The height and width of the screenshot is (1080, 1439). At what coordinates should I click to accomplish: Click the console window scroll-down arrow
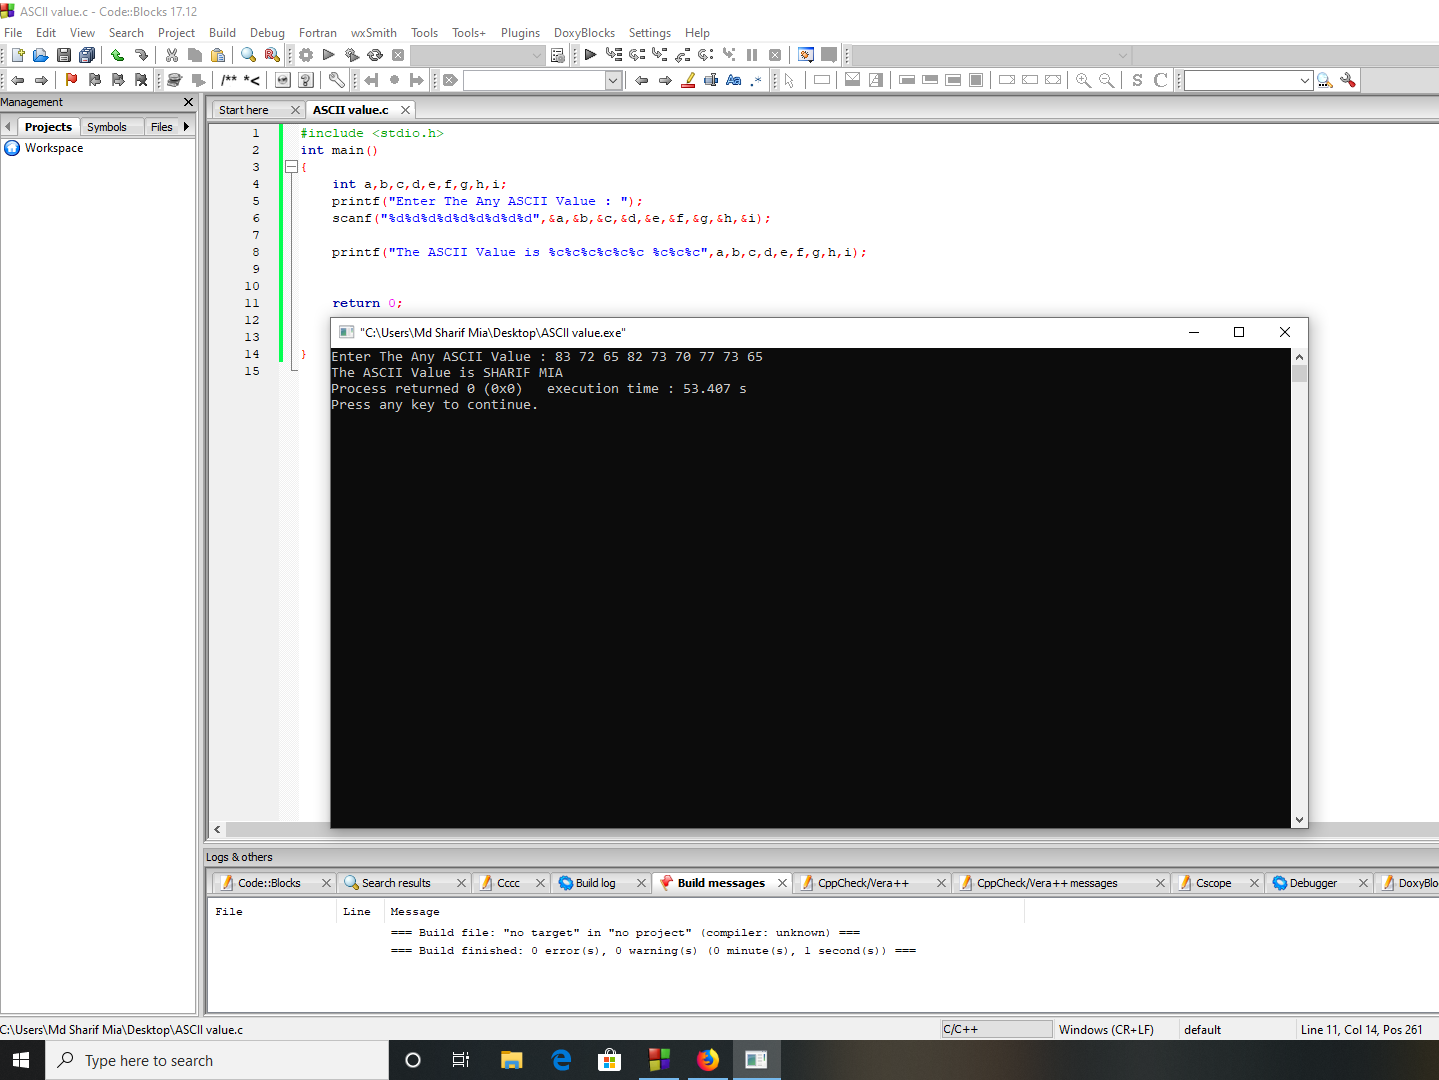1299,819
